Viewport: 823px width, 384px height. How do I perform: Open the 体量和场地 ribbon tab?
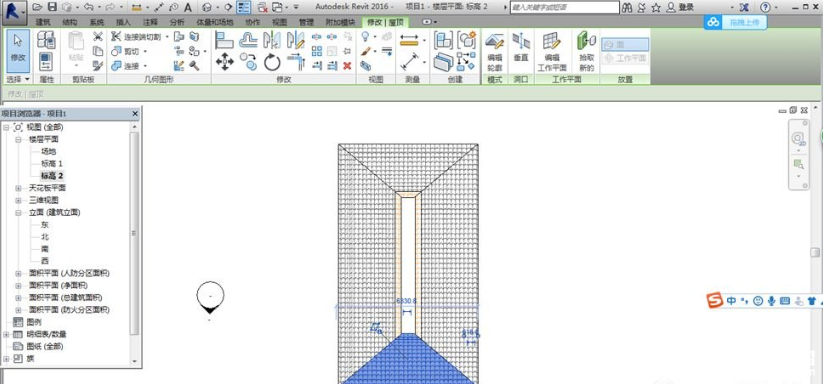point(215,23)
